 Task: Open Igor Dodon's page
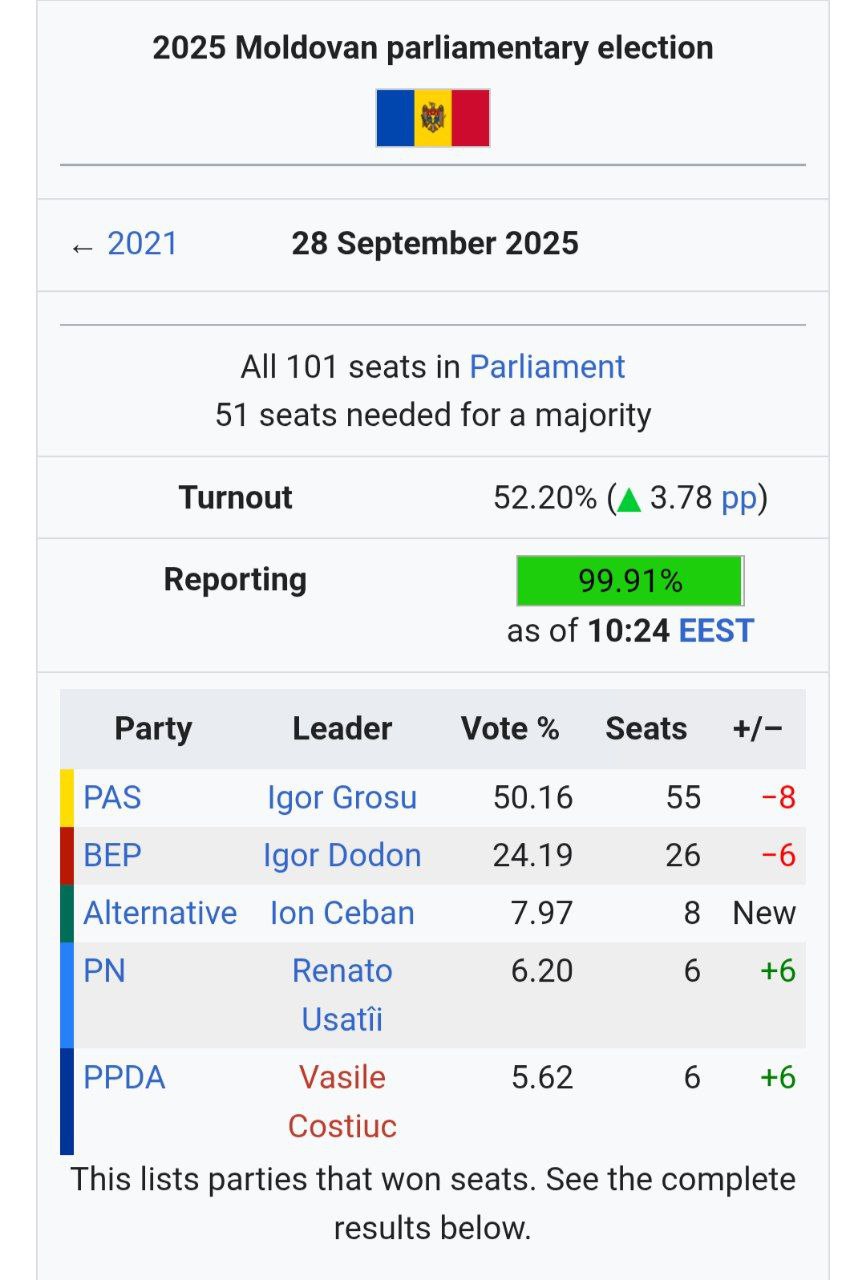pos(342,856)
